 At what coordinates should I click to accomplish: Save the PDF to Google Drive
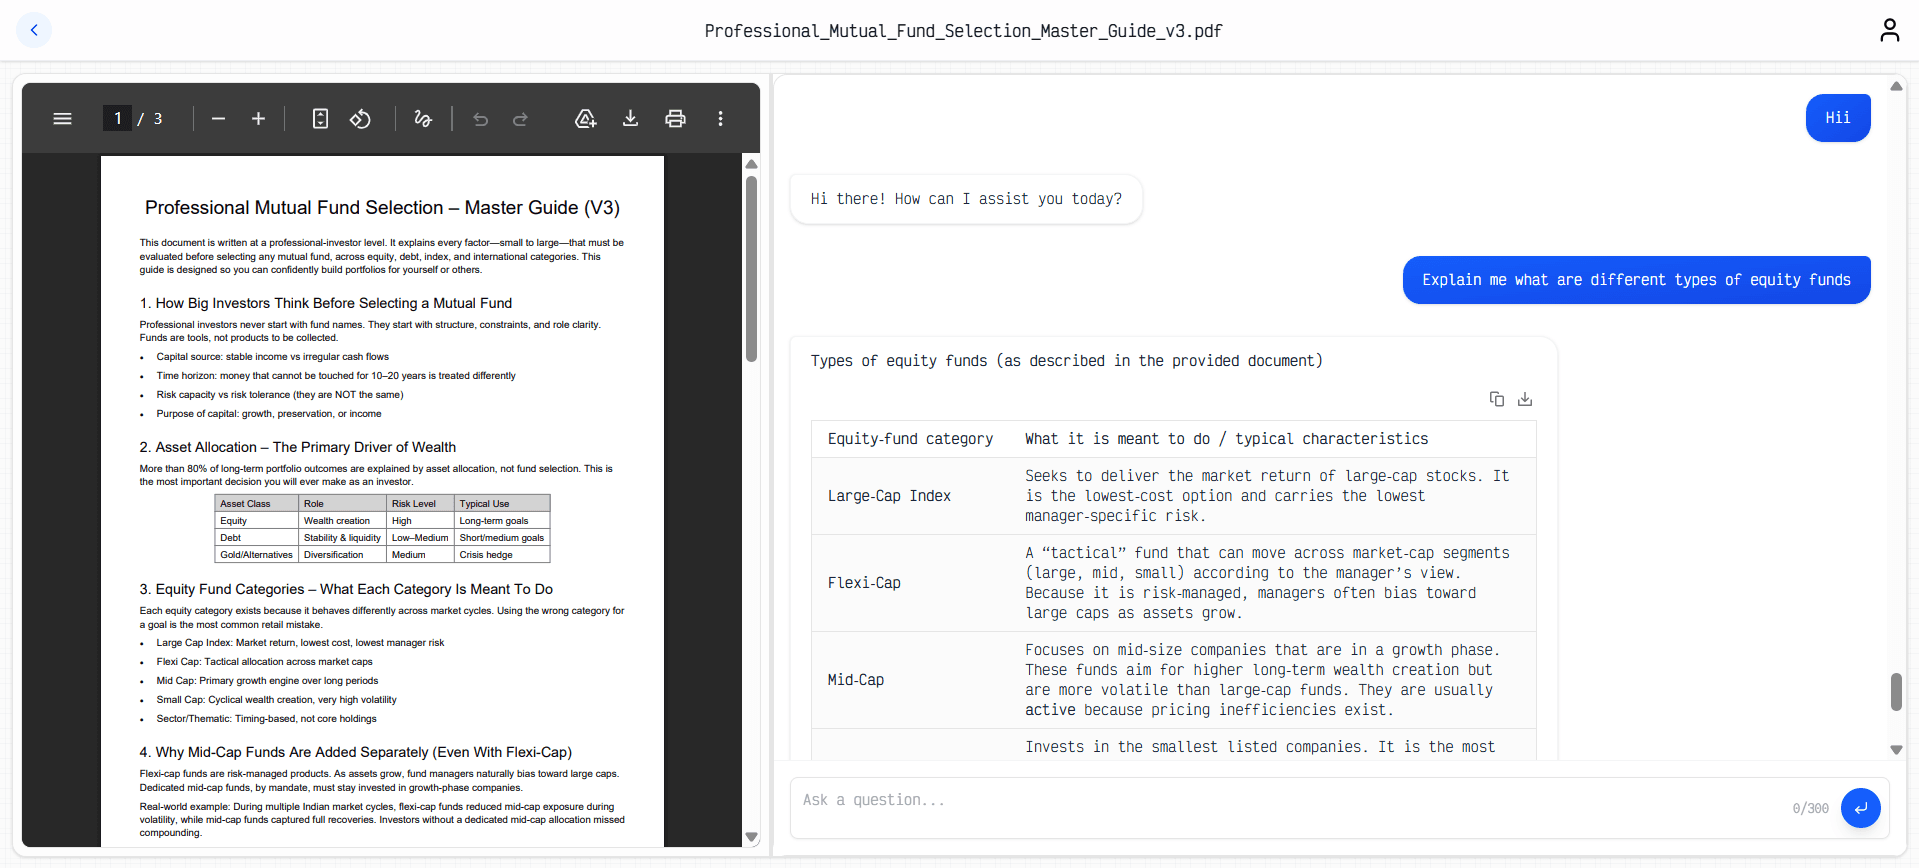coord(586,119)
